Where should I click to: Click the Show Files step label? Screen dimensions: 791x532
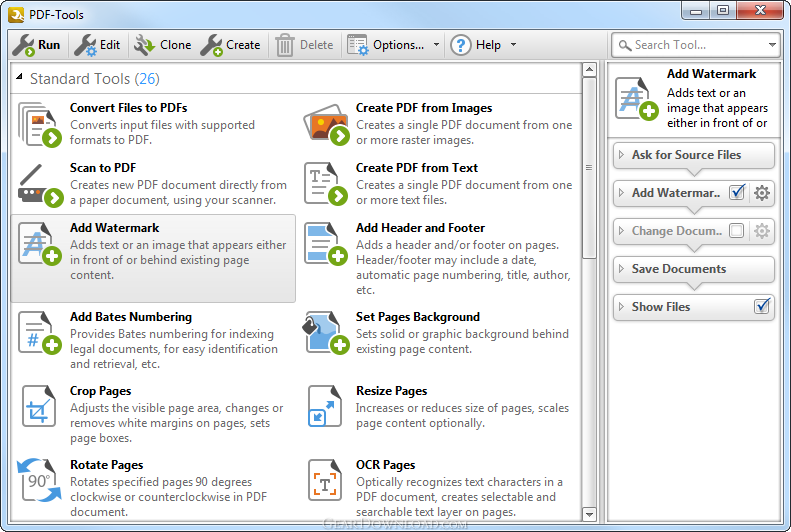(661, 307)
